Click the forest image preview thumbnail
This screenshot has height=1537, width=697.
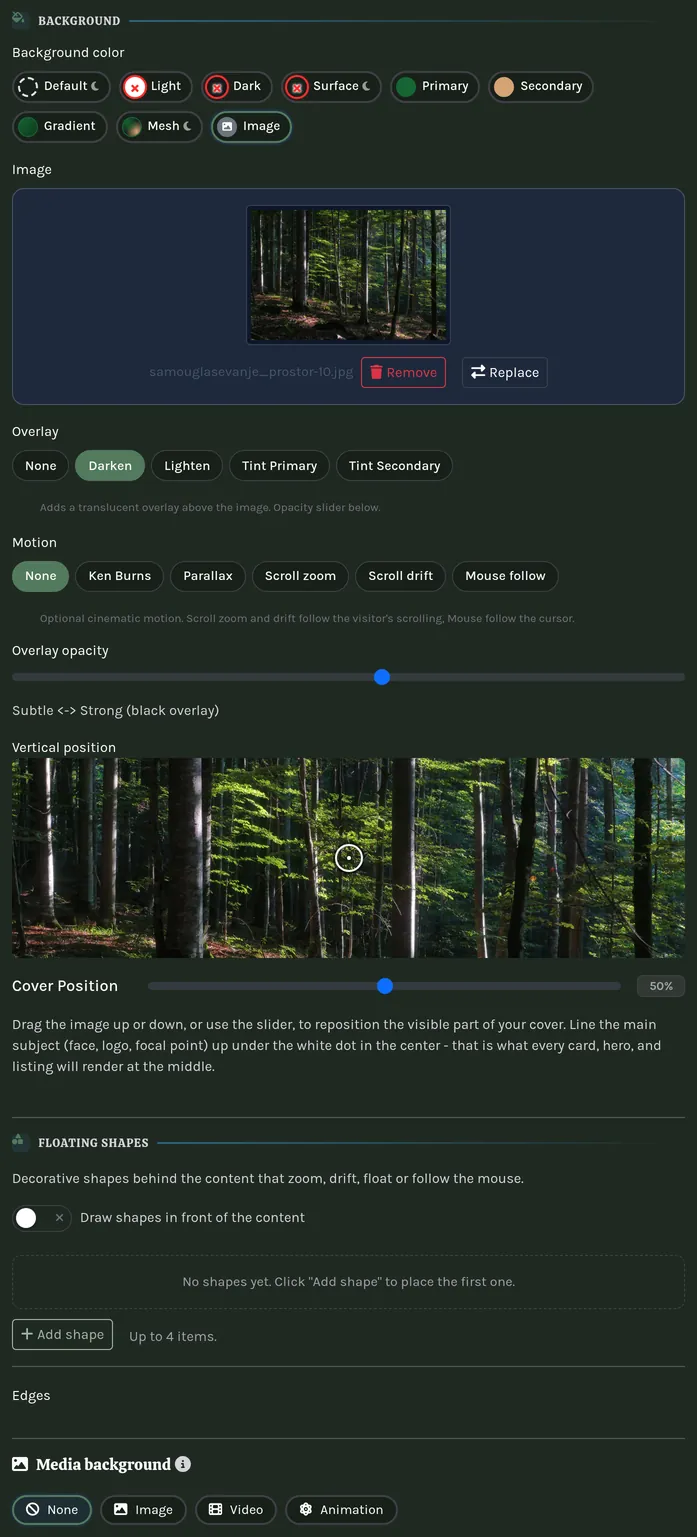(348, 275)
